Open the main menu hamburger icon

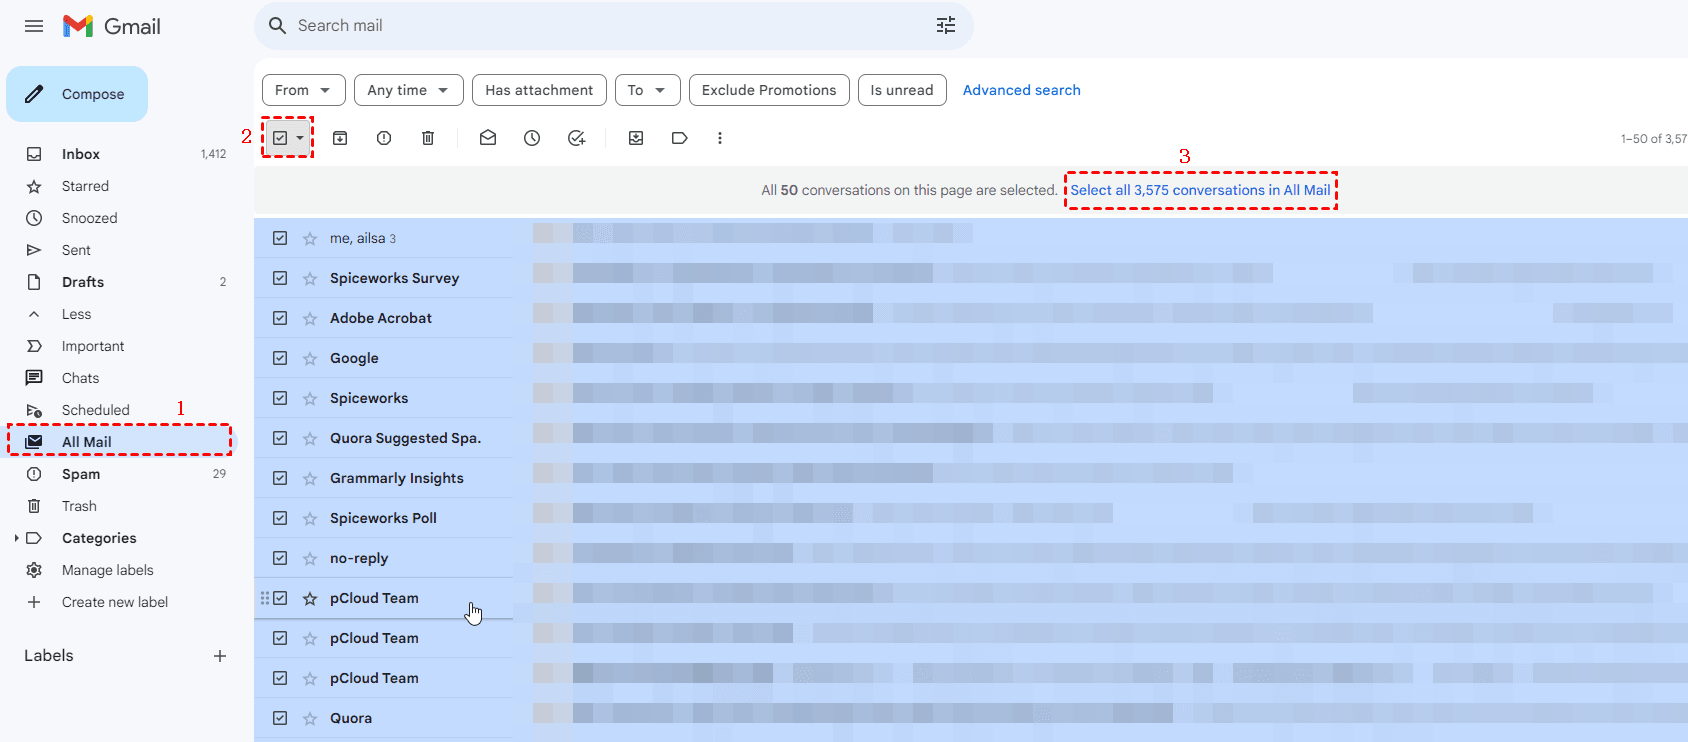coord(34,26)
